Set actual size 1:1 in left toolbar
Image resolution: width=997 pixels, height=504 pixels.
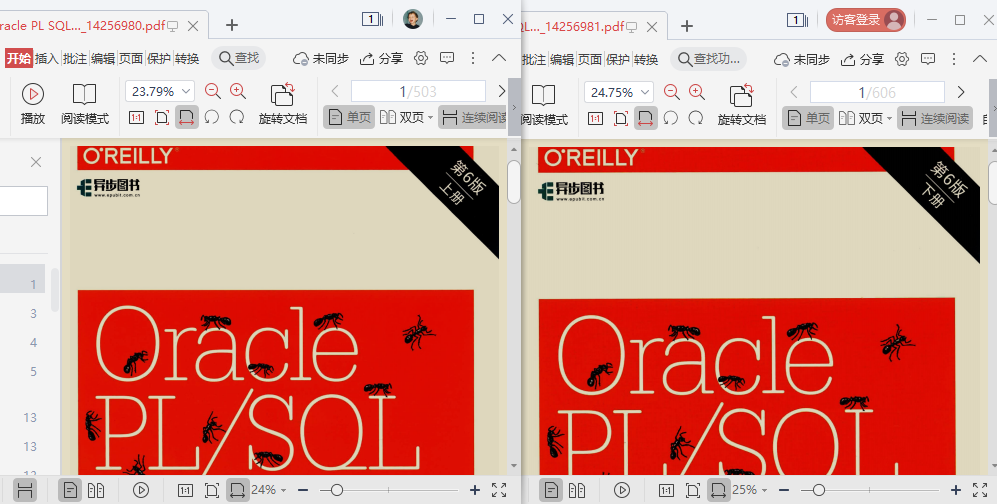136,118
